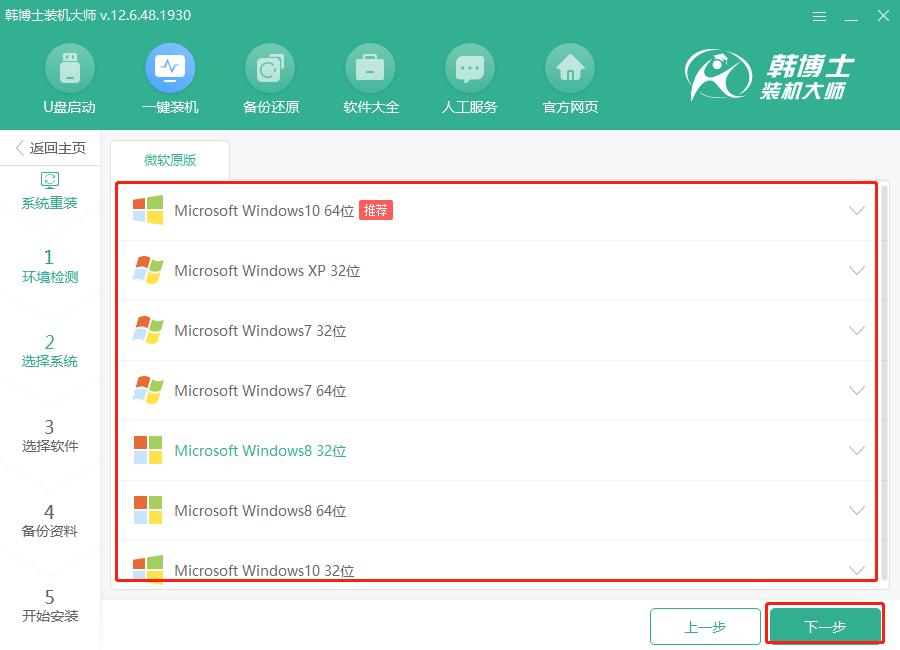Click 上一步 to go back
This screenshot has width=900, height=650.
[705, 626]
